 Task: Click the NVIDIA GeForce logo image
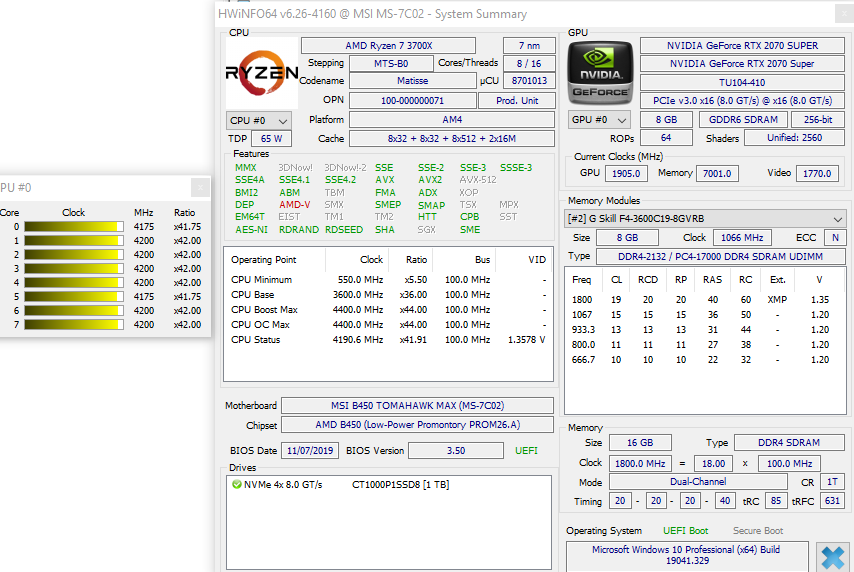click(x=600, y=73)
